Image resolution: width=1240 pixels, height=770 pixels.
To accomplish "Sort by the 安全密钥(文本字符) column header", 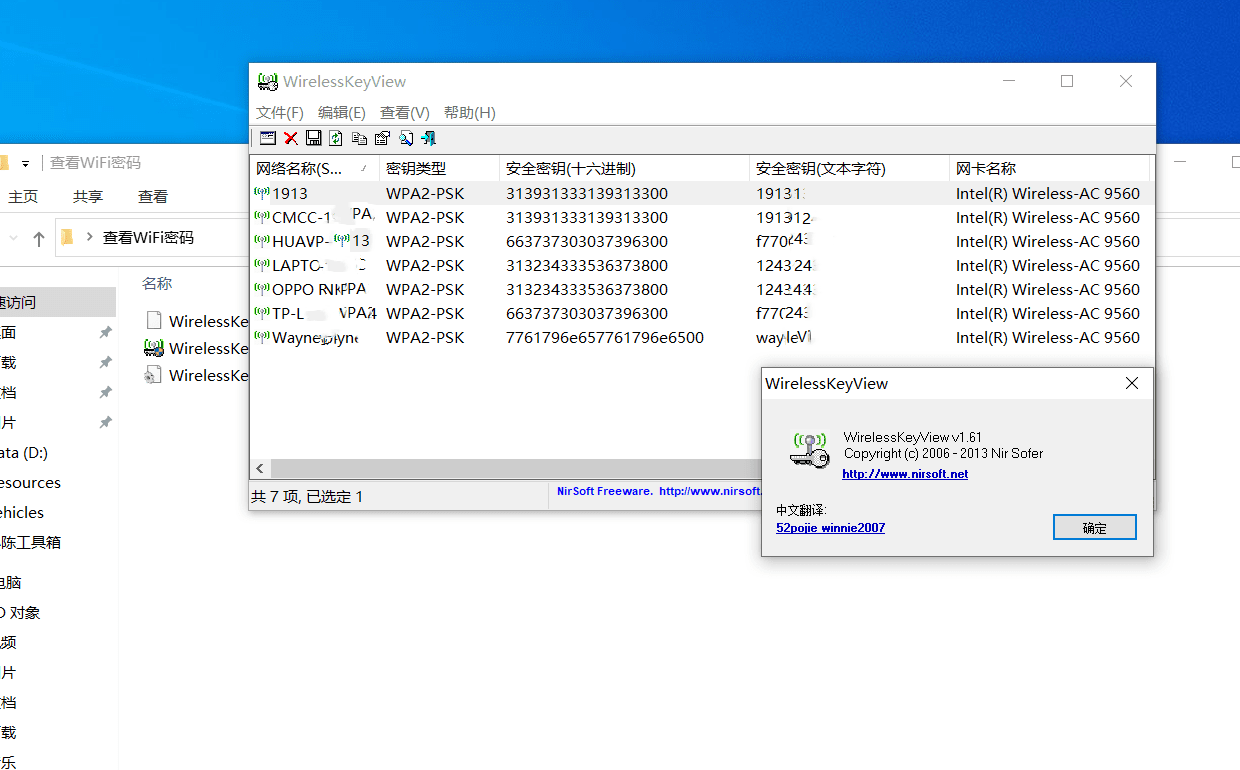I will point(849,169).
